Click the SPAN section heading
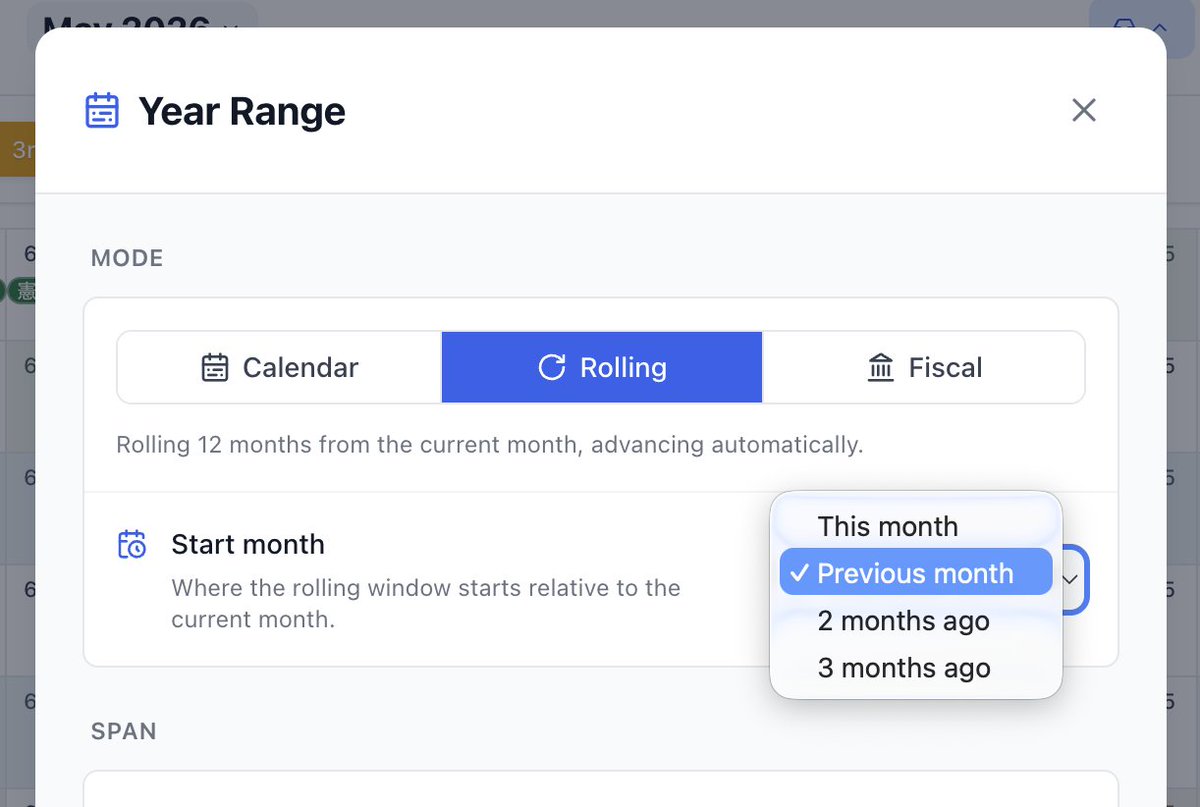The image size is (1200, 807). pyautogui.click(x=124, y=731)
